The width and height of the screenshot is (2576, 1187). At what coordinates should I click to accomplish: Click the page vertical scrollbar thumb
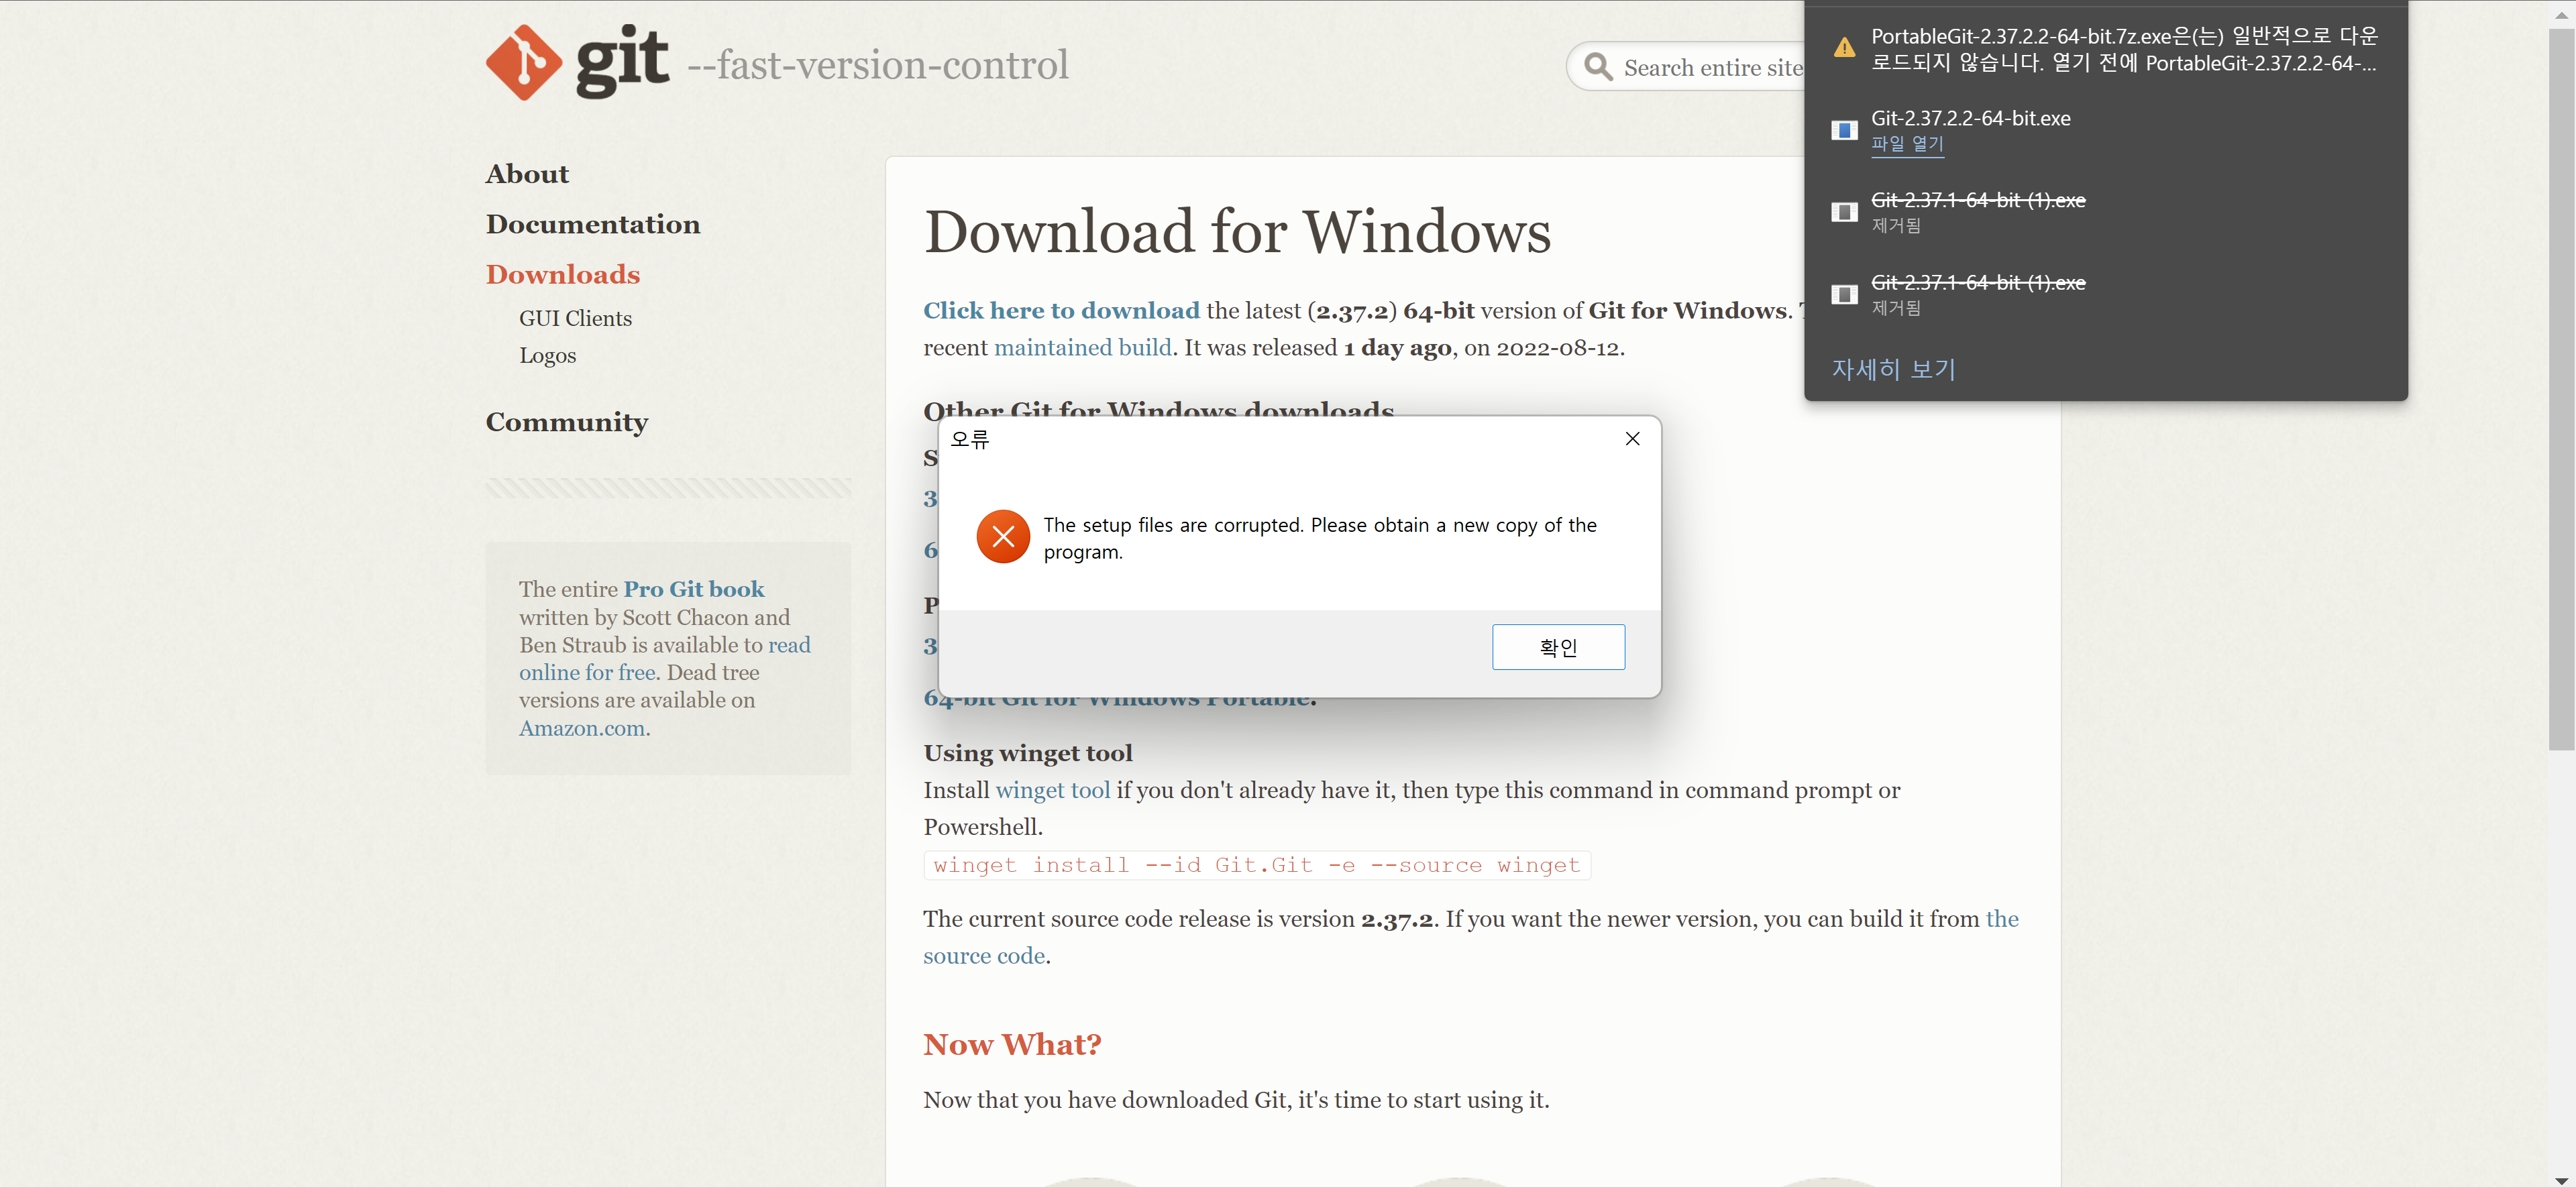point(2561,389)
